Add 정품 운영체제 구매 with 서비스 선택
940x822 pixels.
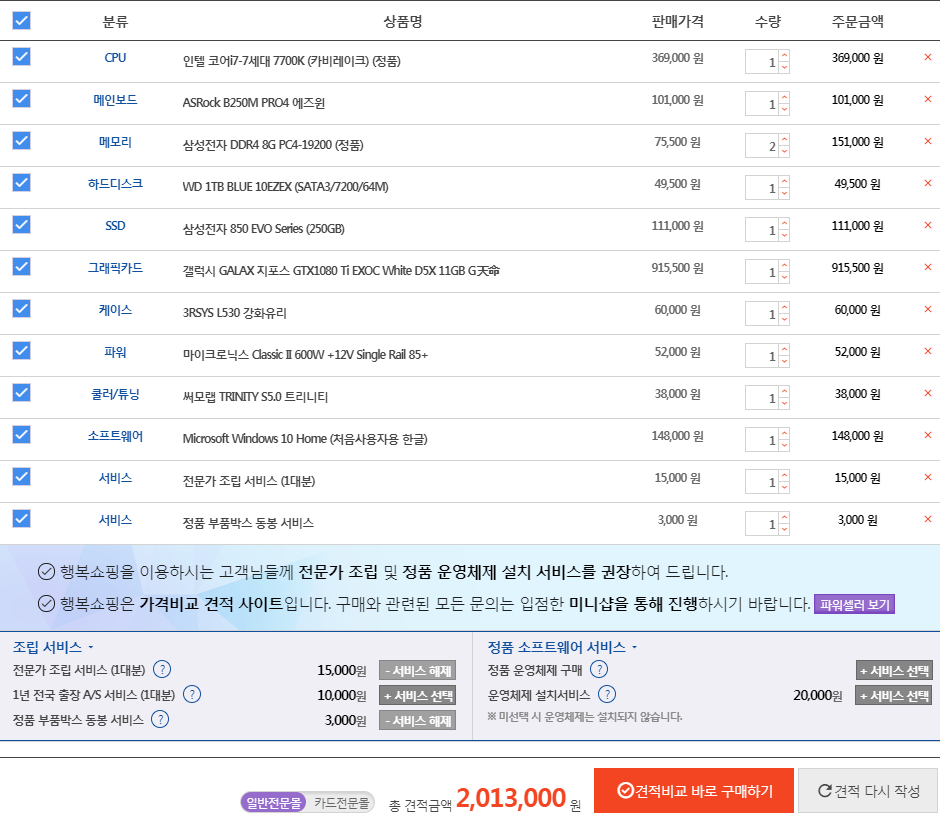(894, 670)
